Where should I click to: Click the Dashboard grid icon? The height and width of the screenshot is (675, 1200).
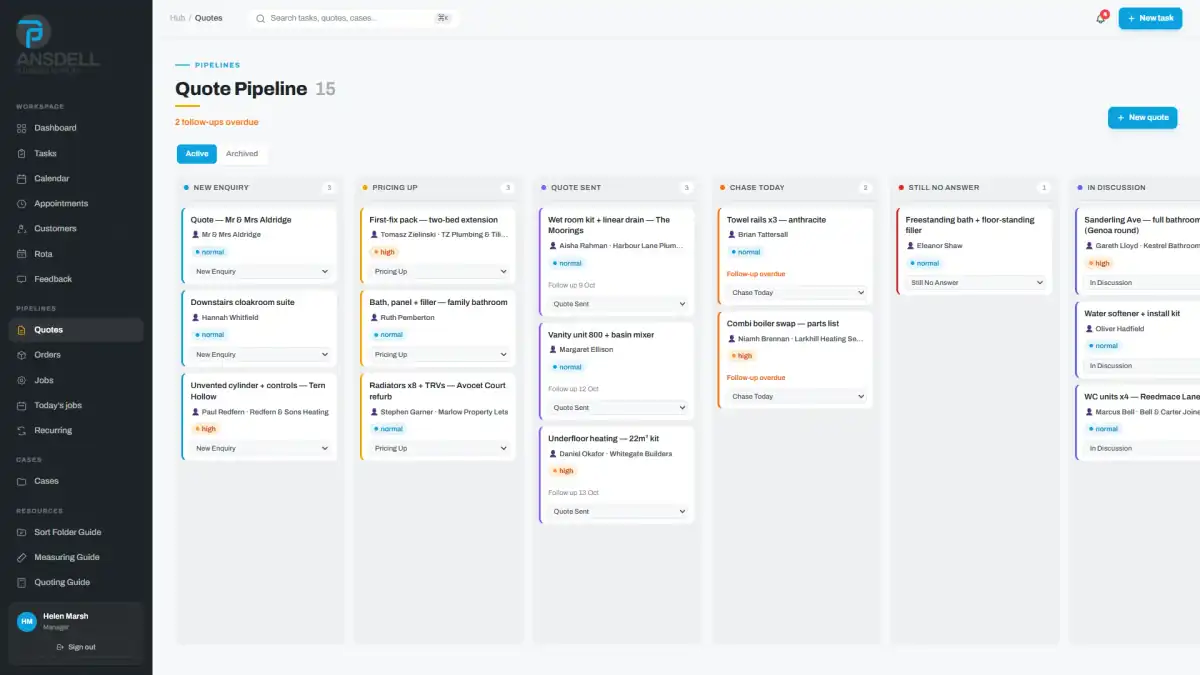22,128
